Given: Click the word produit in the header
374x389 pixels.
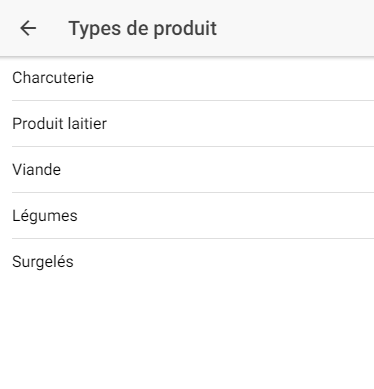Looking at the screenshot, I should (x=185, y=28).
